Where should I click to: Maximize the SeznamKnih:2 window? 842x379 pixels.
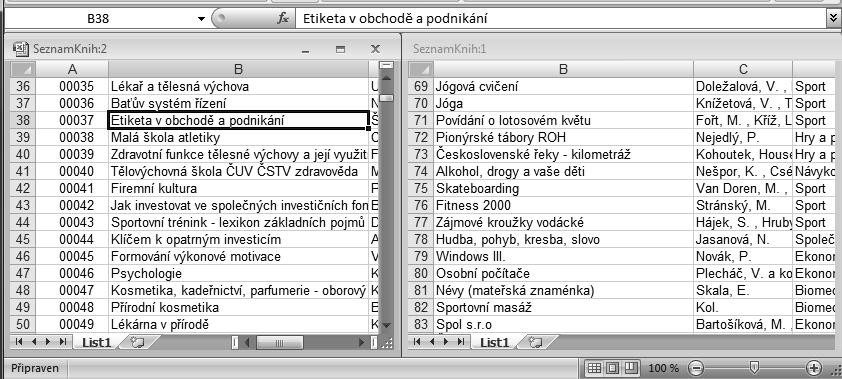click(340, 49)
